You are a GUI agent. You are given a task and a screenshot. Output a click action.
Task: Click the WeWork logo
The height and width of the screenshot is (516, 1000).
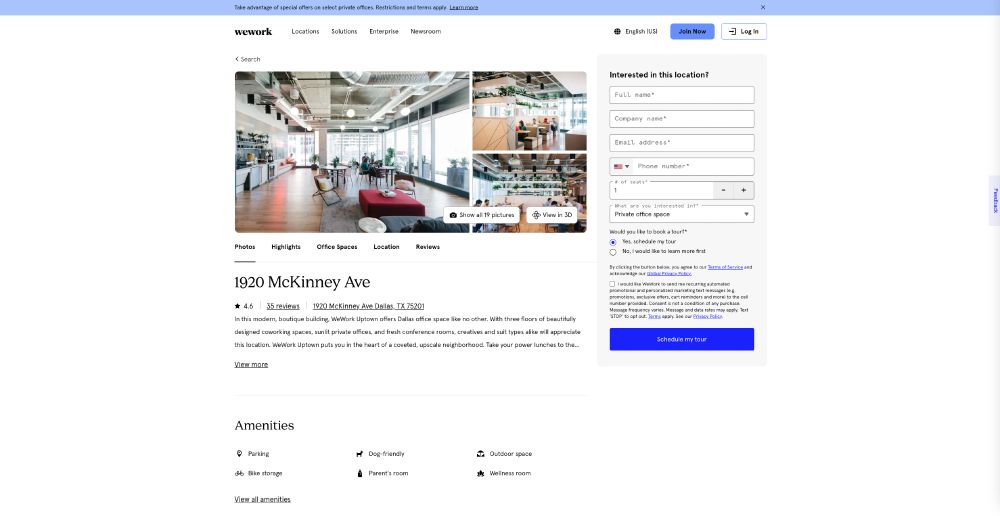click(253, 31)
